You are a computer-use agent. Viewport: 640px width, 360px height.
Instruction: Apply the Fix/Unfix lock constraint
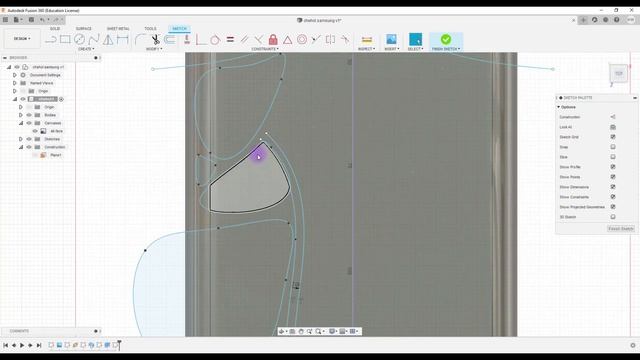point(273,40)
